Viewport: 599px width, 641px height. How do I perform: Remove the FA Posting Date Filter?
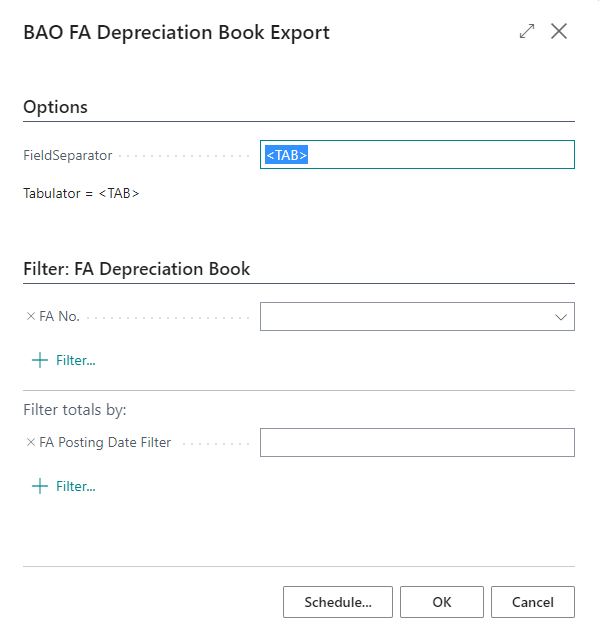pyautogui.click(x=31, y=442)
